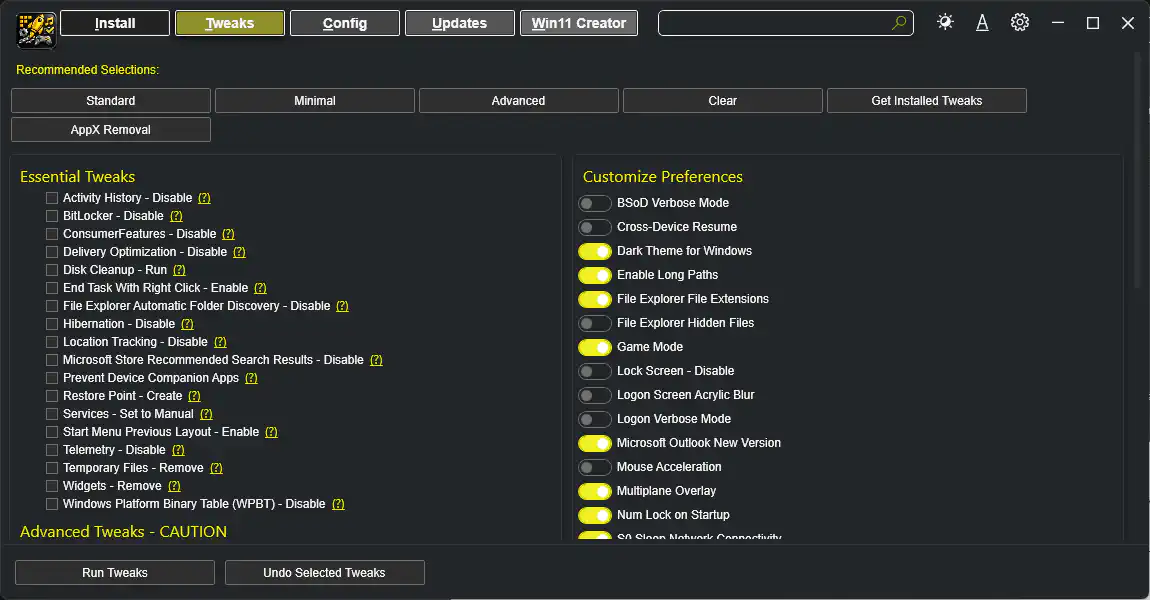Enable Cross-Device Resume toggle
Screen dimensions: 1150x600
coord(595,227)
